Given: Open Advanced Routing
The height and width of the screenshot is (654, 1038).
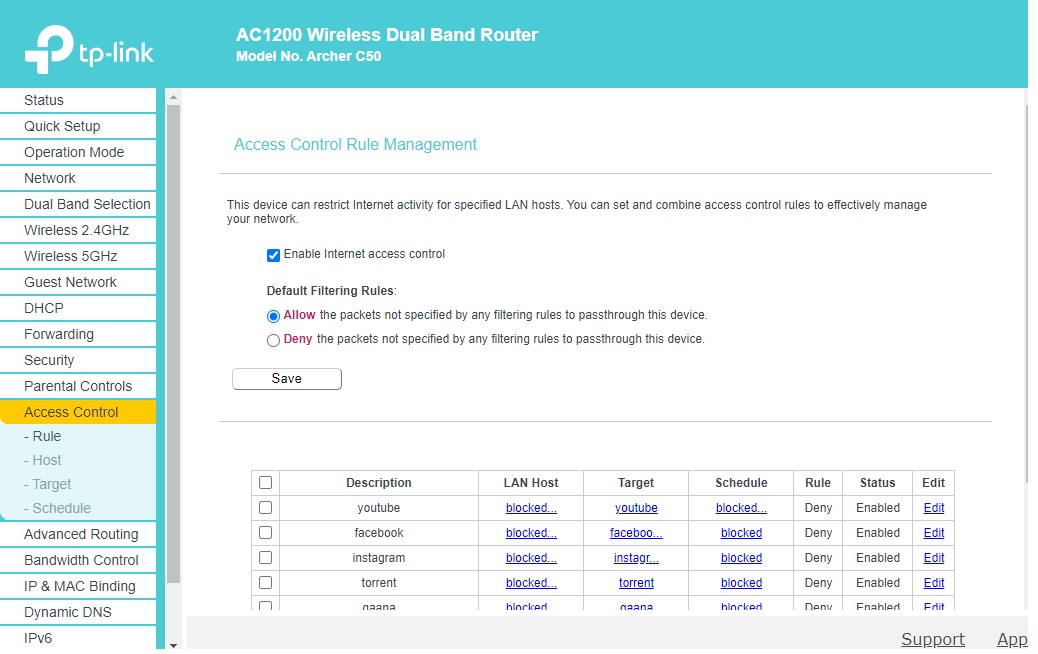Looking at the screenshot, I should tap(78, 534).
